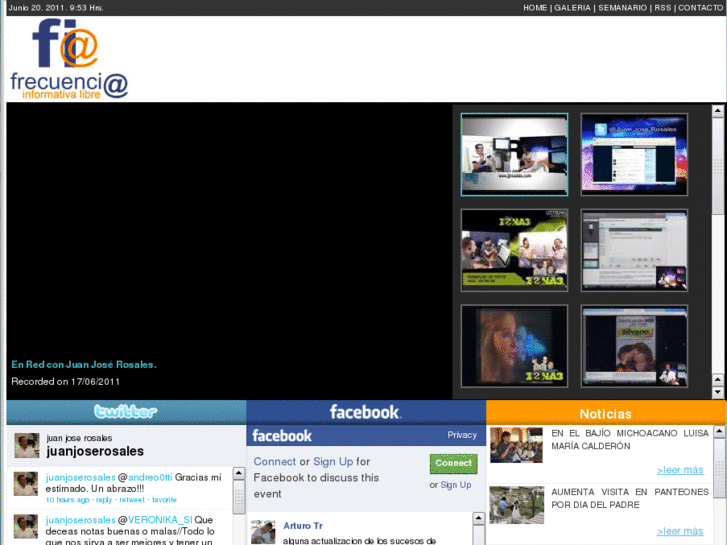Click the Connect text link in Facebook
The width and height of the screenshot is (727, 545).
(274, 462)
